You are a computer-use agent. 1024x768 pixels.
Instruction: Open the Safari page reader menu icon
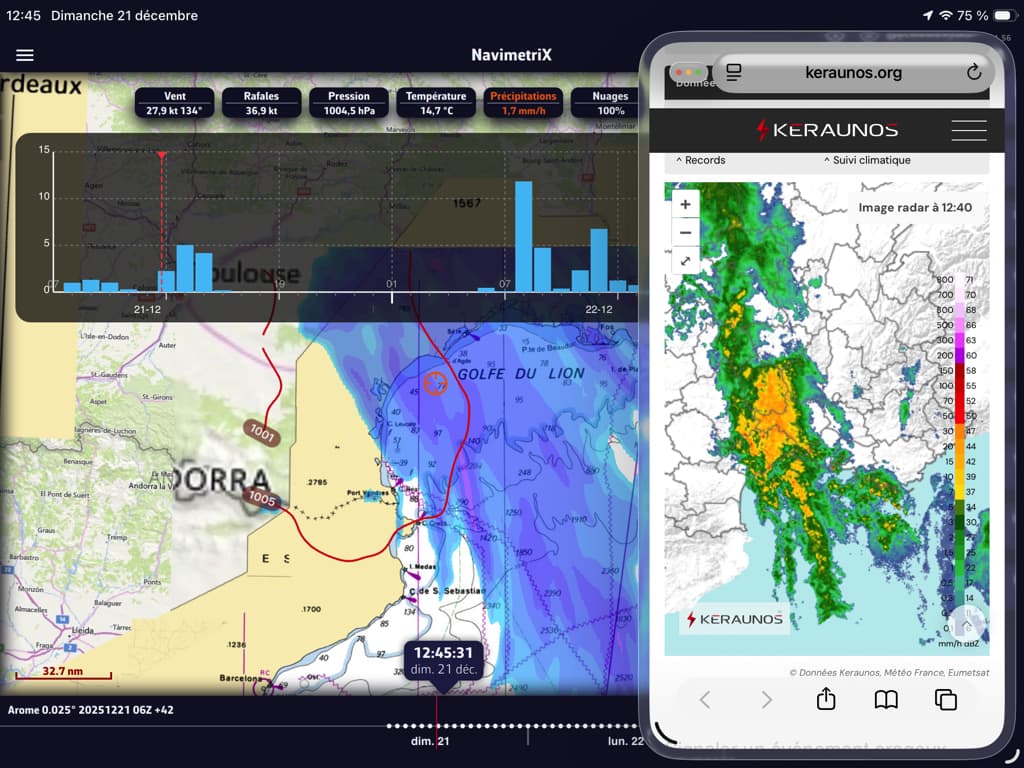[x=734, y=72]
